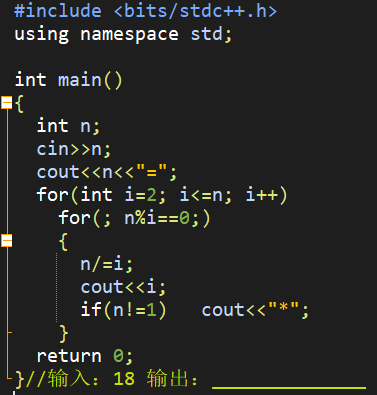Click the closing brace of the inner block
Image resolution: width=377 pixels, height=395 pixels.
pyautogui.click(x=63, y=333)
